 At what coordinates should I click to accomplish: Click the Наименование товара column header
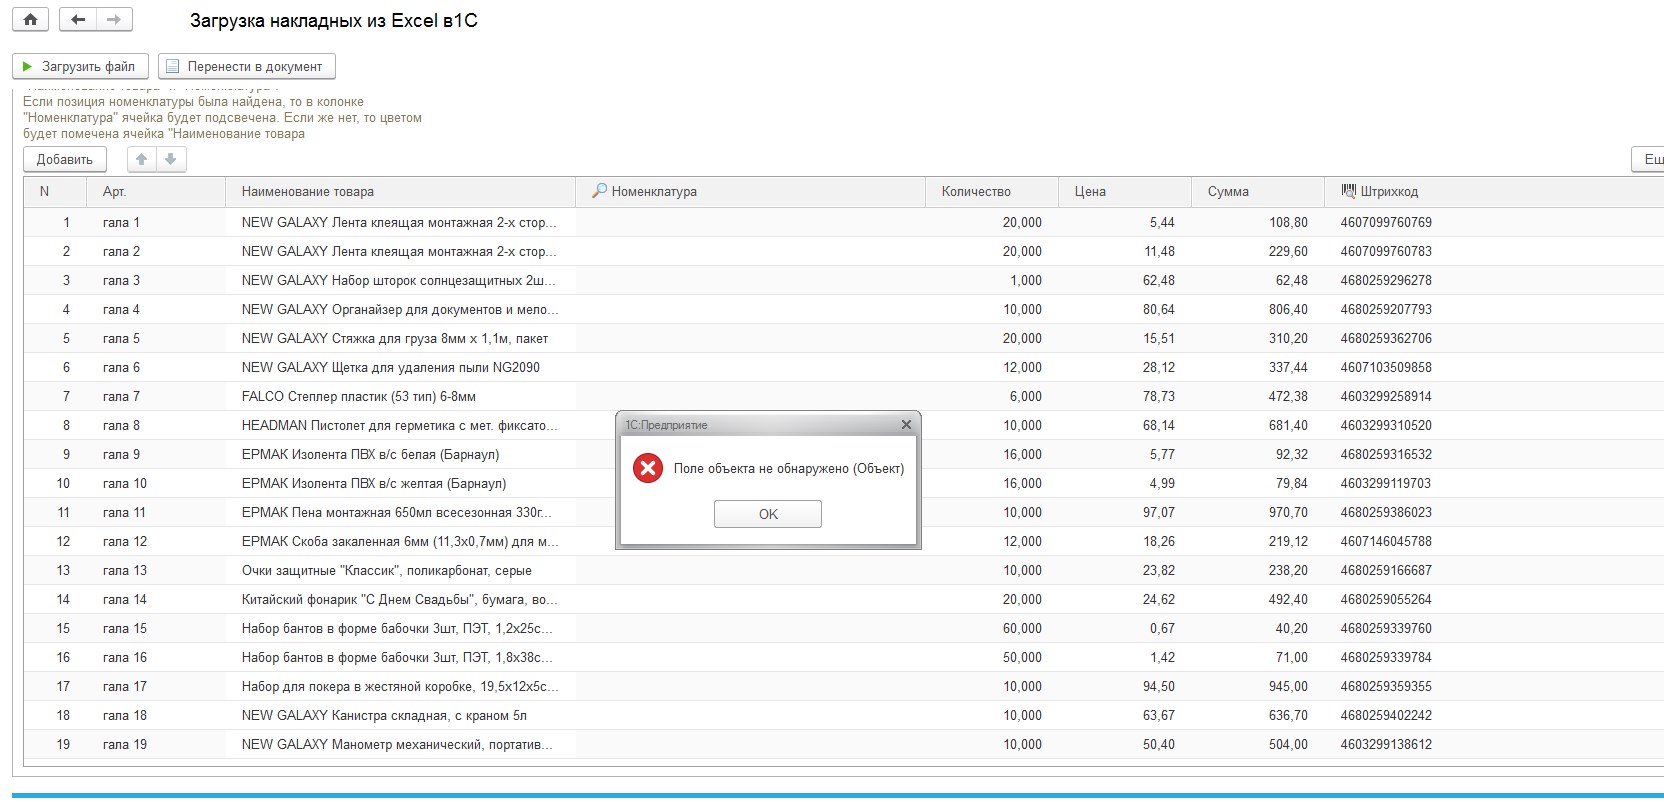coord(400,191)
